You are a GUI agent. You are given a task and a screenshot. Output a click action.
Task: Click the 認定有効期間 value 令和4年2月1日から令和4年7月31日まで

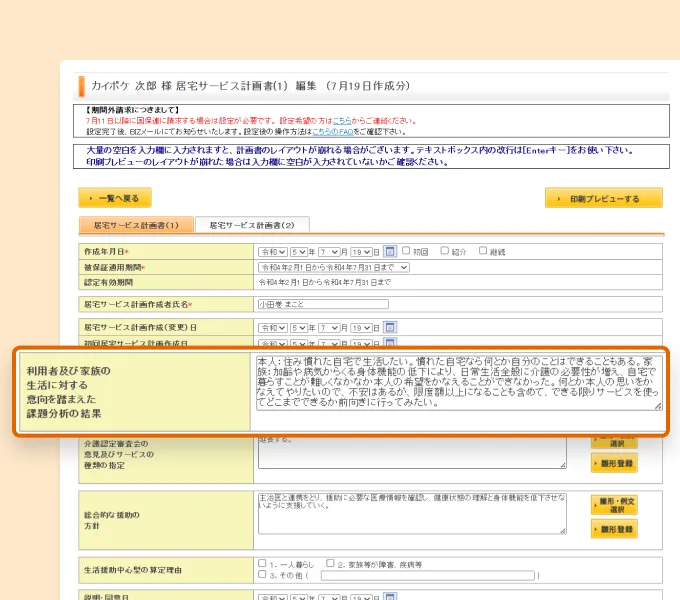pyautogui.click(x=325, y=282)
